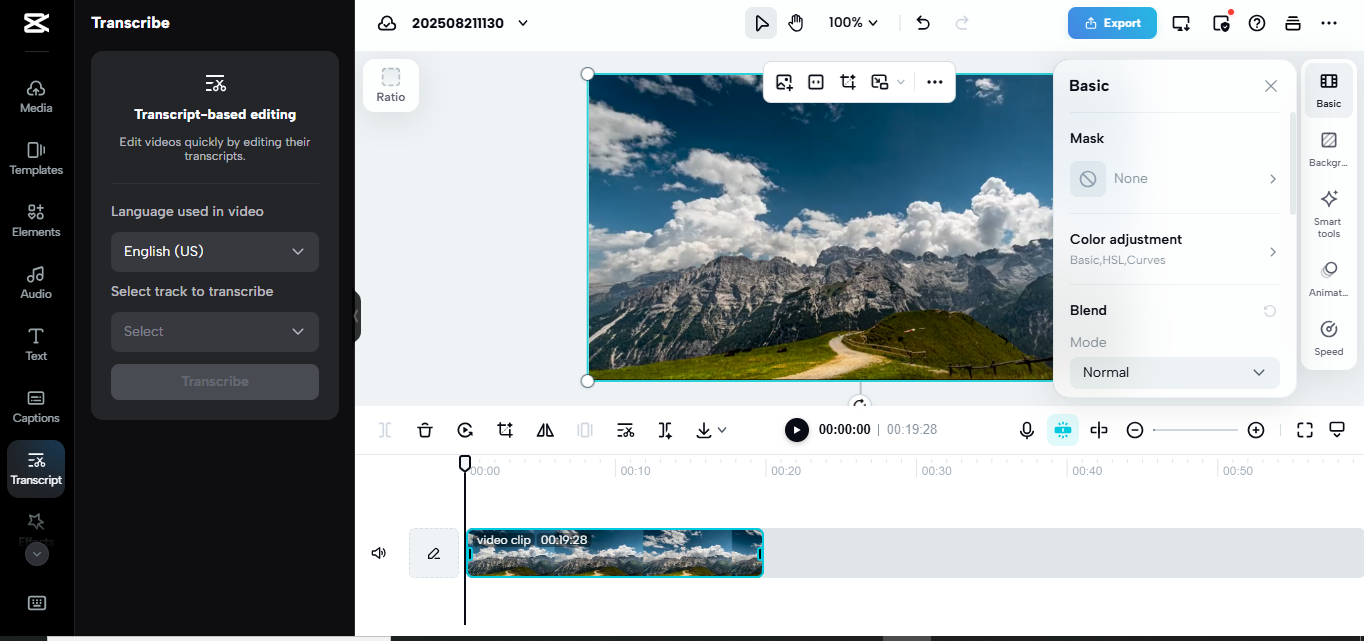Start a voiceover recording with the microphone icon
The width and height of the screenshot is (1364, 641).
1027,430
